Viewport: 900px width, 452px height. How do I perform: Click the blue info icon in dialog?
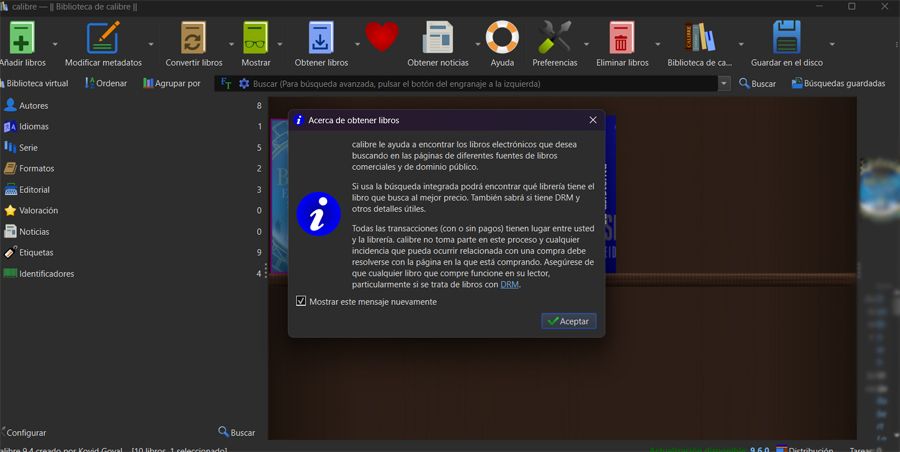319,214
